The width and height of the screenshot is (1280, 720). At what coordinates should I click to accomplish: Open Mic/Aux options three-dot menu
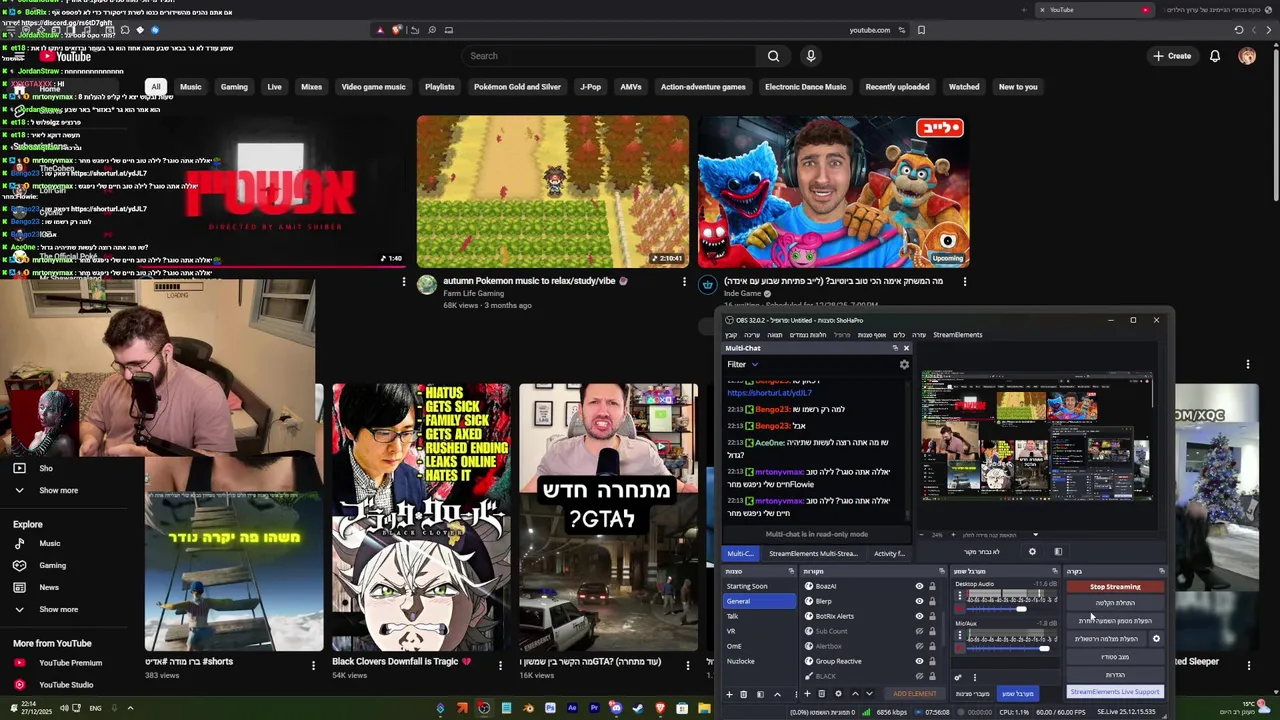tap(960, 635)
